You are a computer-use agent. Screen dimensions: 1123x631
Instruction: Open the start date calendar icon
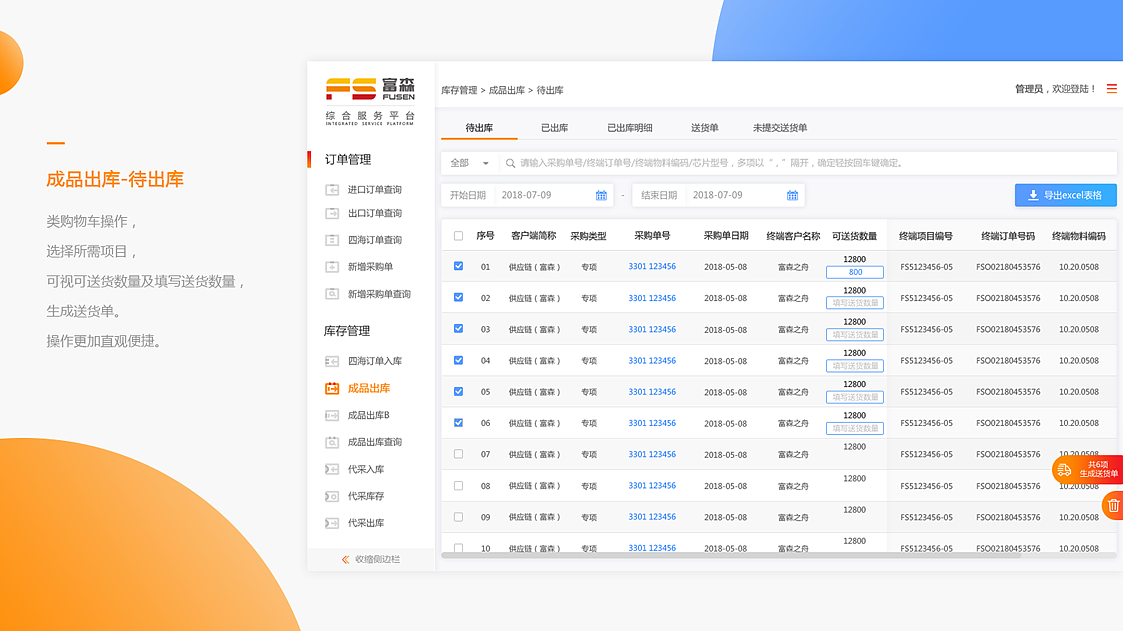click(x=602, y=195)
